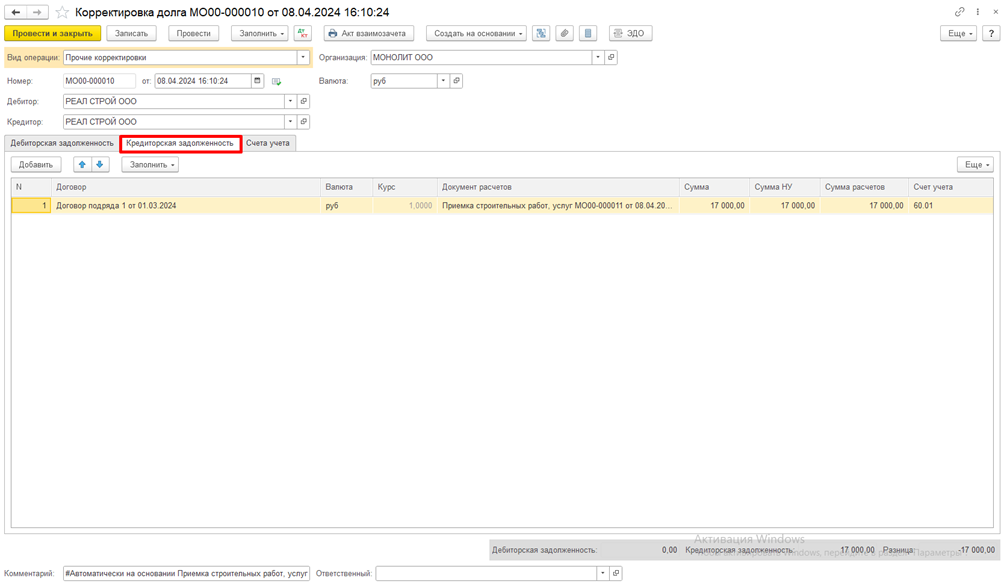Viewport: 1004px width, 587px height.
Task: Click into the Комментарий input field
Action: 186,573
